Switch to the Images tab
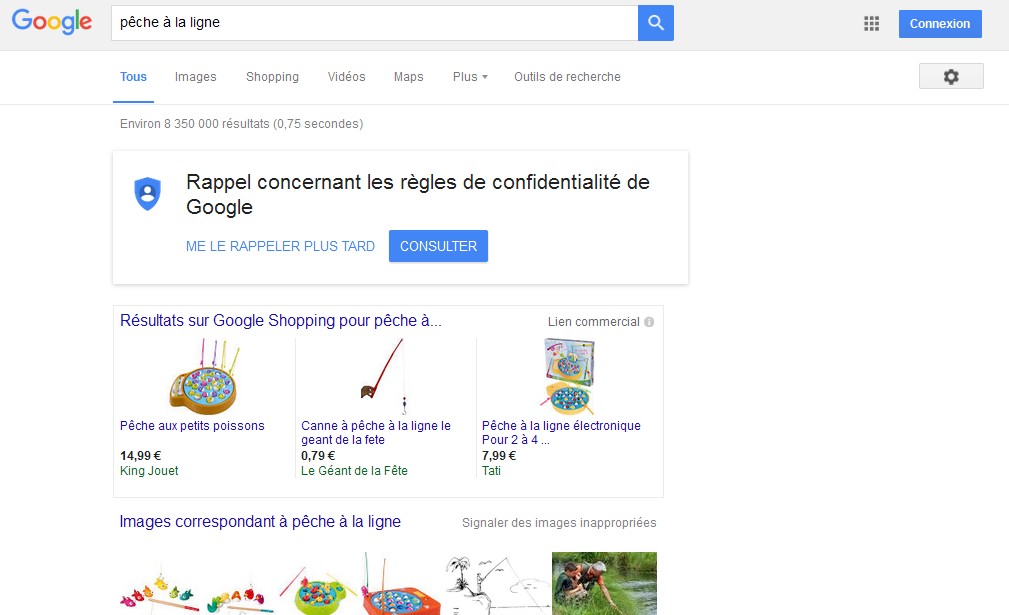The image size is (1009, 615). [195, 77]
